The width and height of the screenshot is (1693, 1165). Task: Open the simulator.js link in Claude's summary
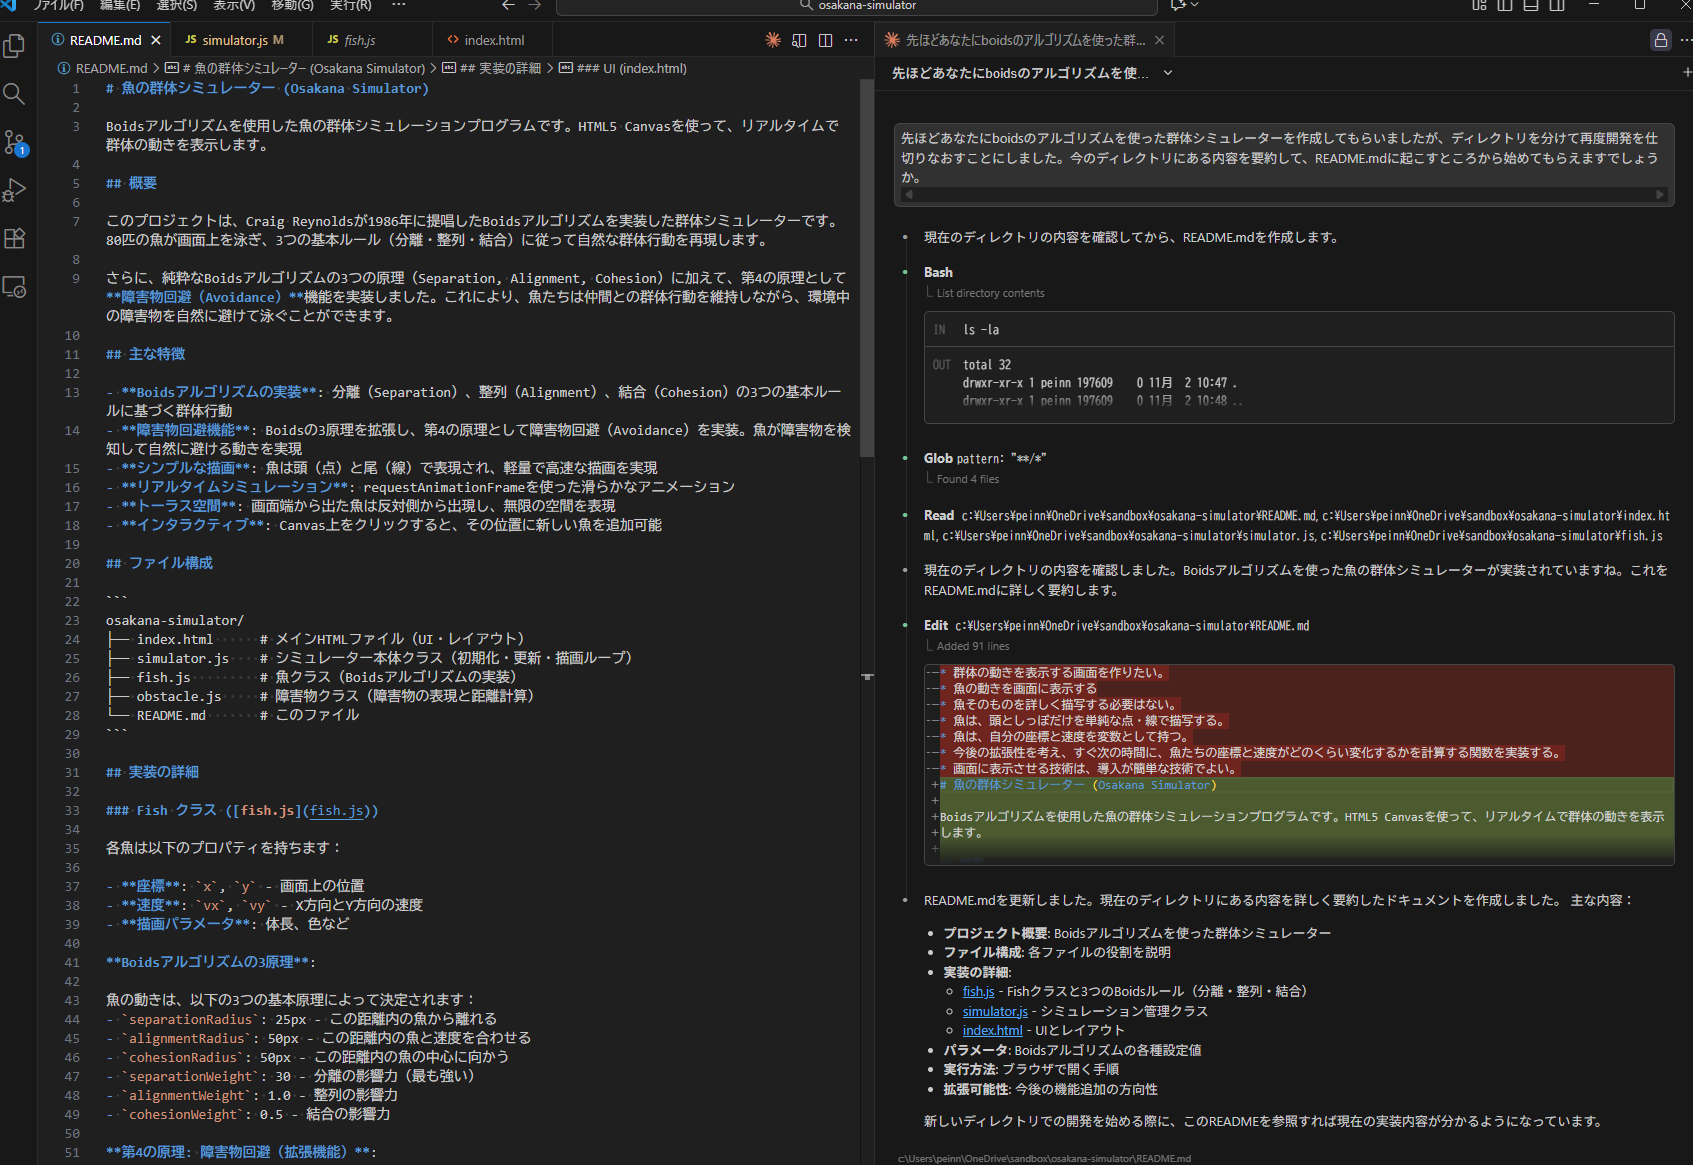click(x=995, y=1011)
